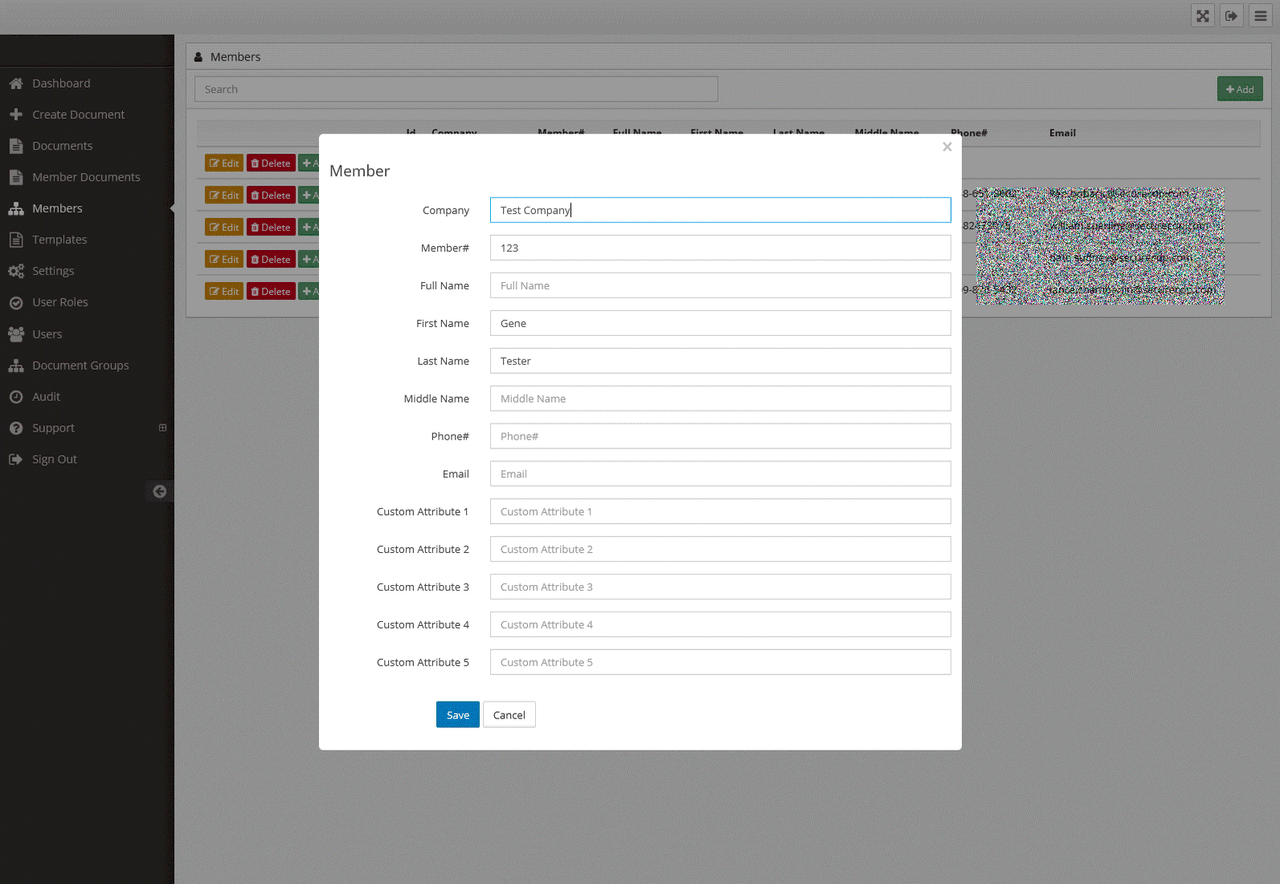Go to Templates in the sidebar
Viewport: 1280px width, 884px height.
(59, 240)
